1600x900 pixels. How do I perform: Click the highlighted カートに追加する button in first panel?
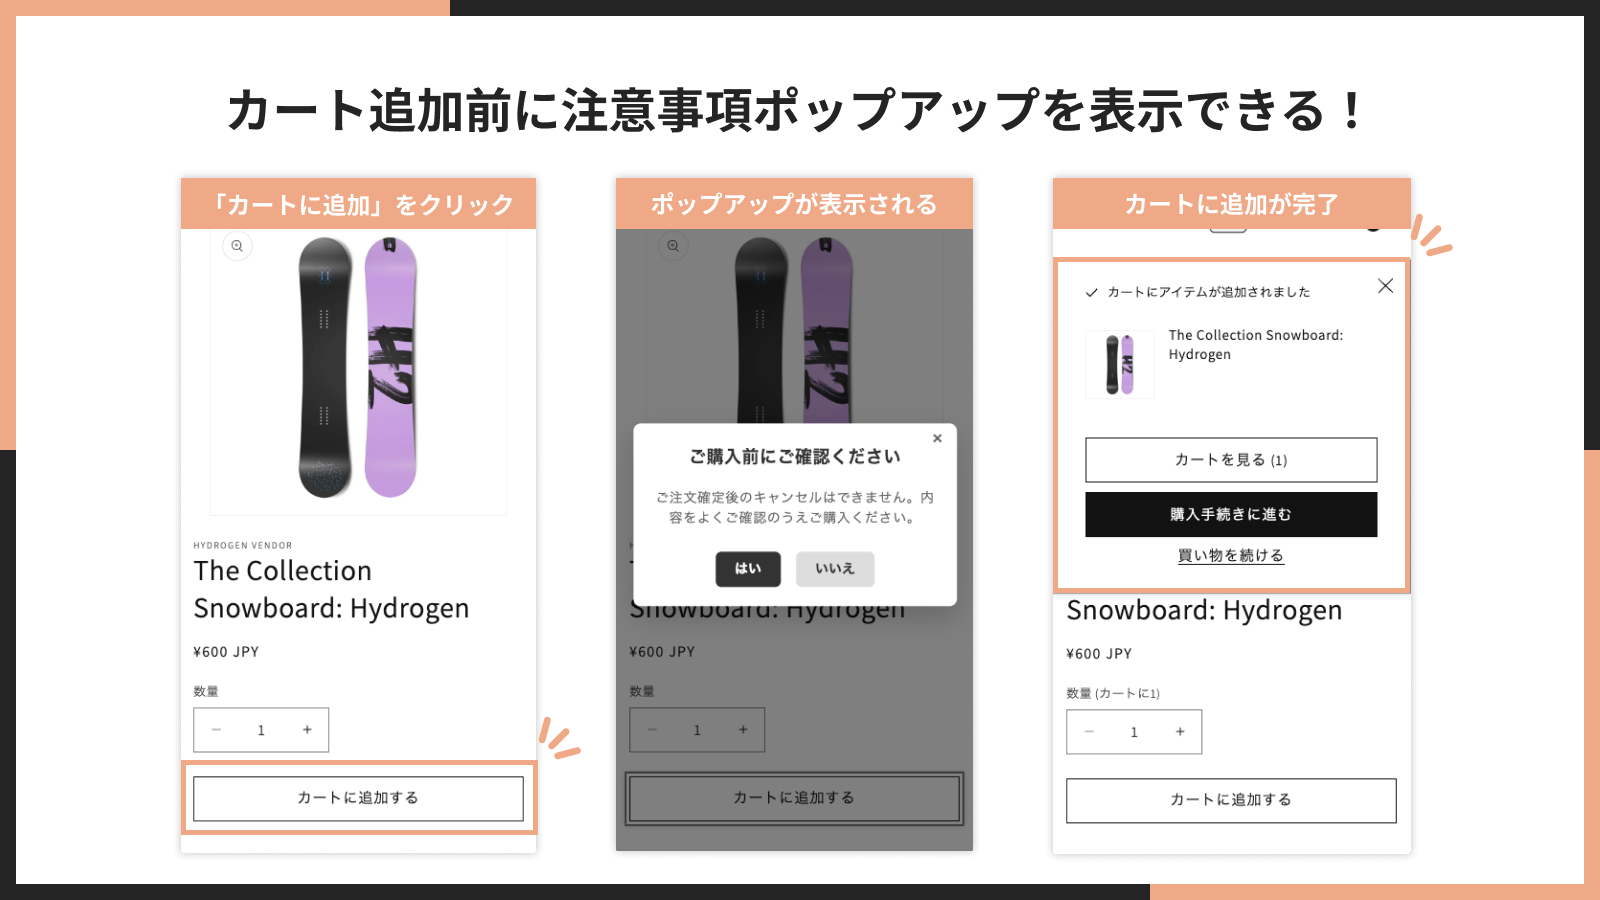click(358, 798)
